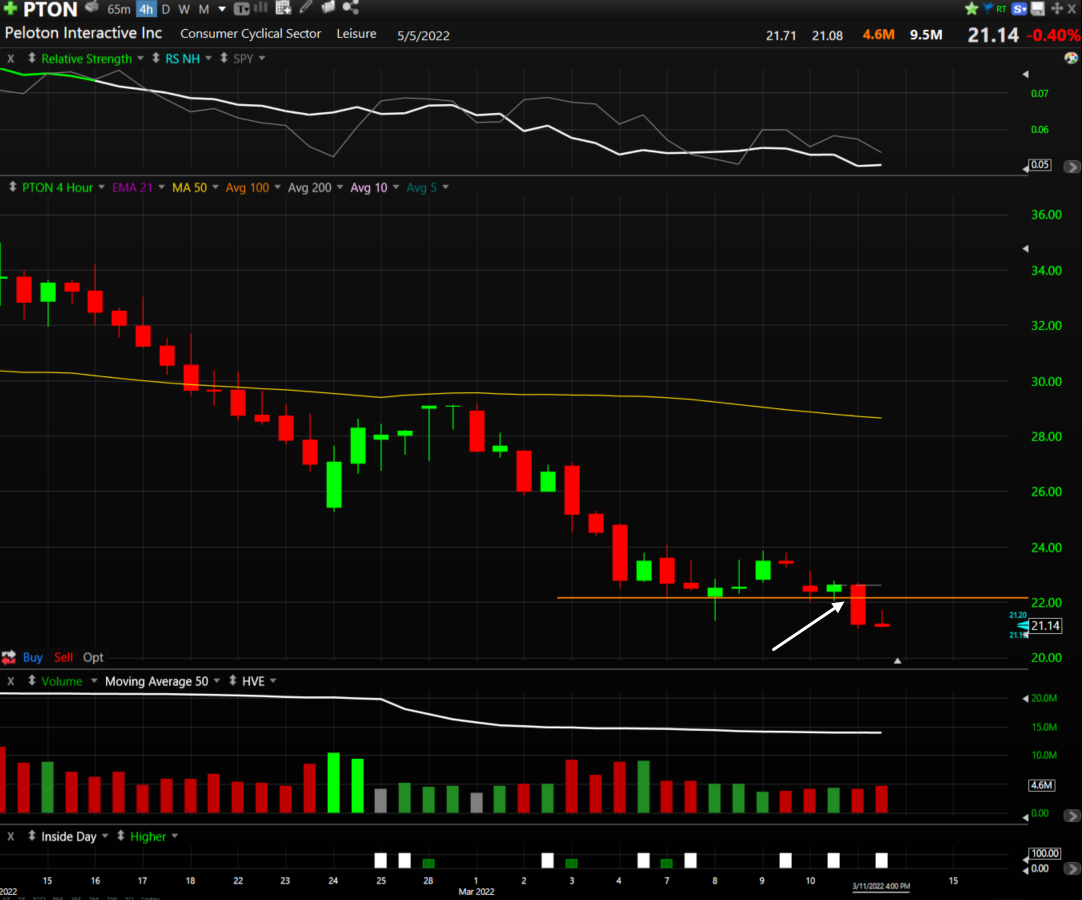1082x900 pixels.
Task: Click the 4.6M volume value box
Action: pos(1041,785)
